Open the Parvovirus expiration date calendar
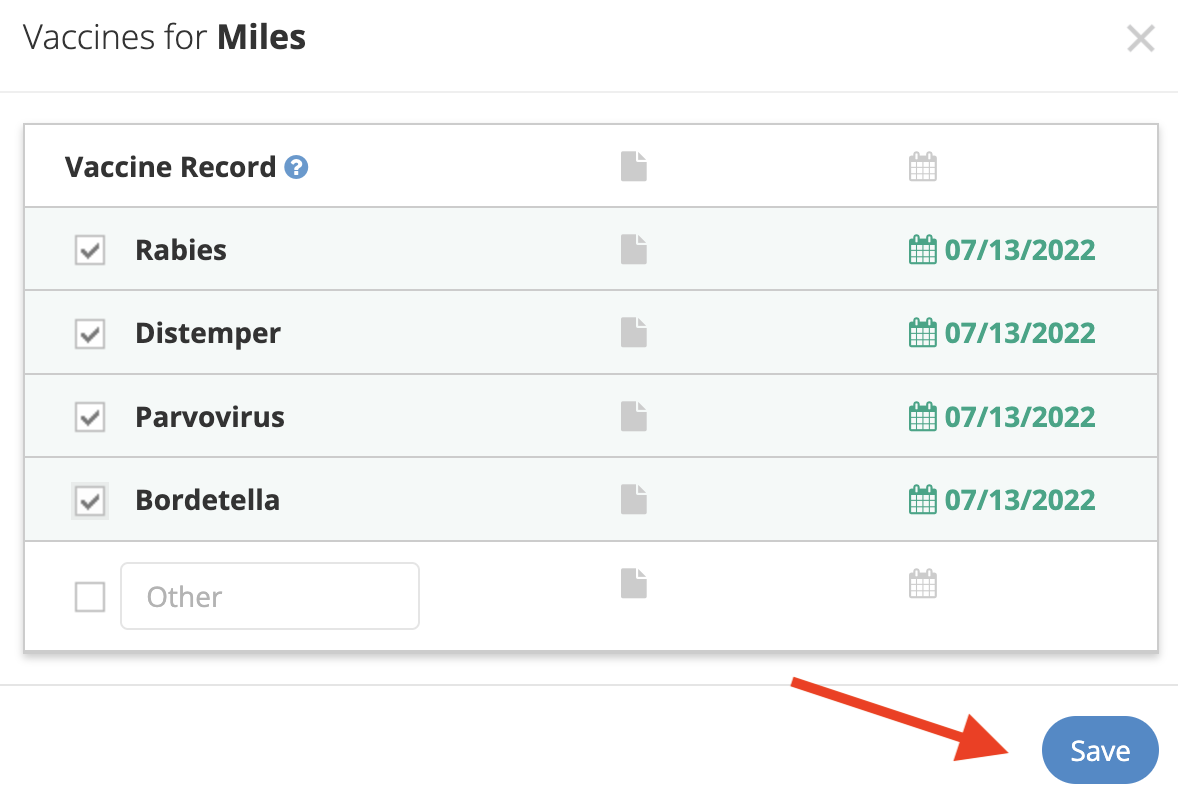Image resolution: width=1178 pixels, height=800 pixels. pyautogui.click(x=922, y=416)
